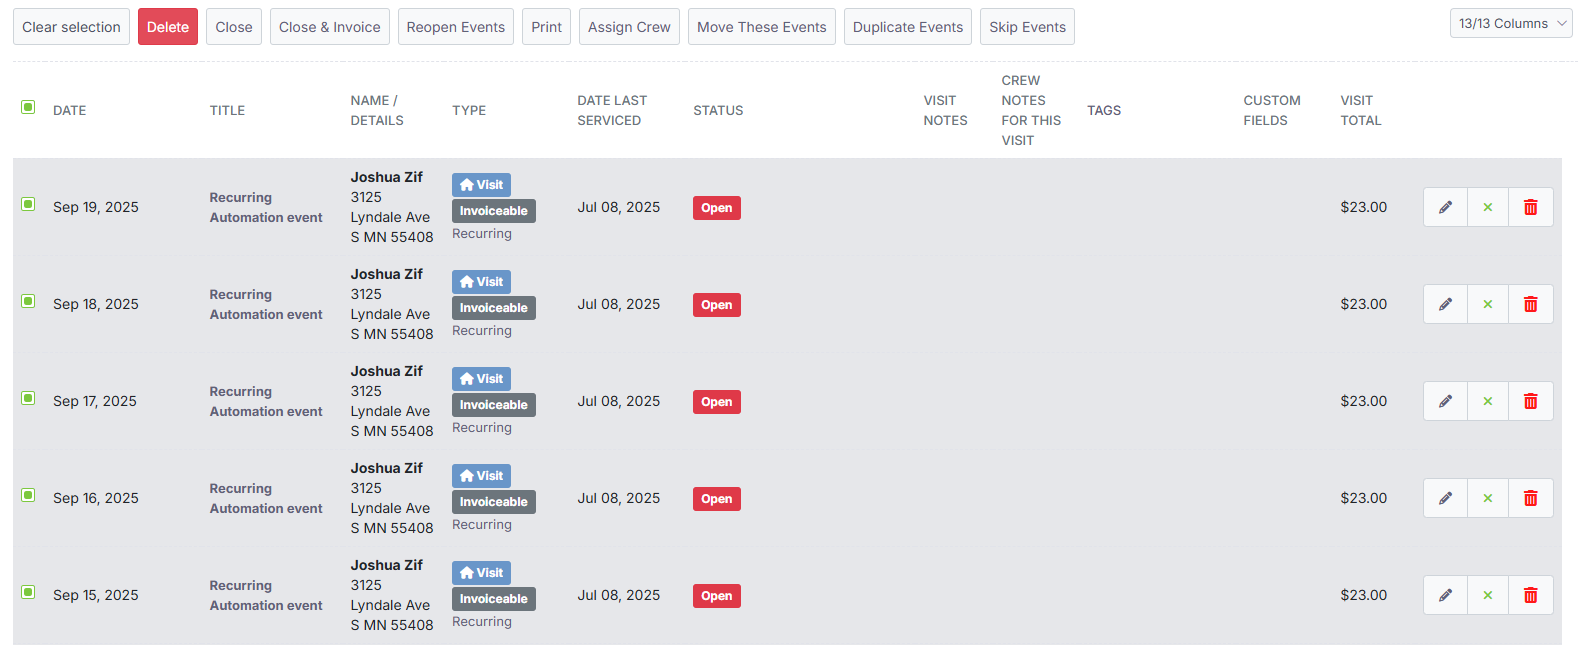Select Close & Invoice
Image resolution: width=1579 pixels, height=645 pixels.
(x=329, y=26)
